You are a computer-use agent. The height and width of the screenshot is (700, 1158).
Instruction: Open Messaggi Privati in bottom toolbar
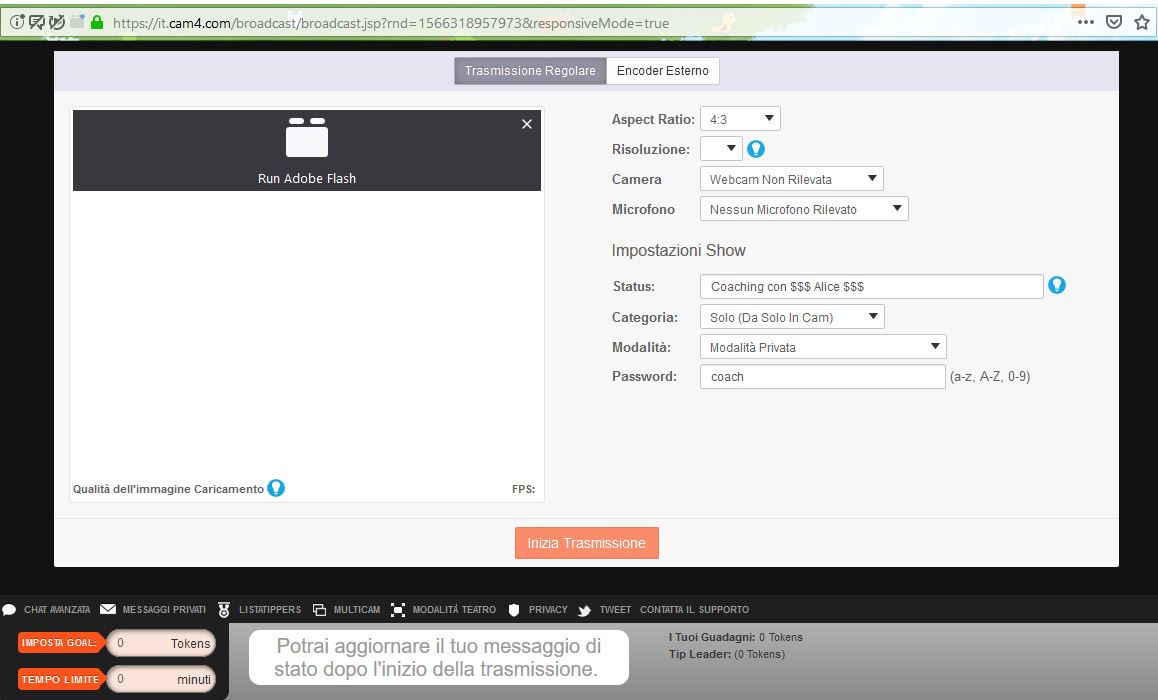click(x=153, y=609)
